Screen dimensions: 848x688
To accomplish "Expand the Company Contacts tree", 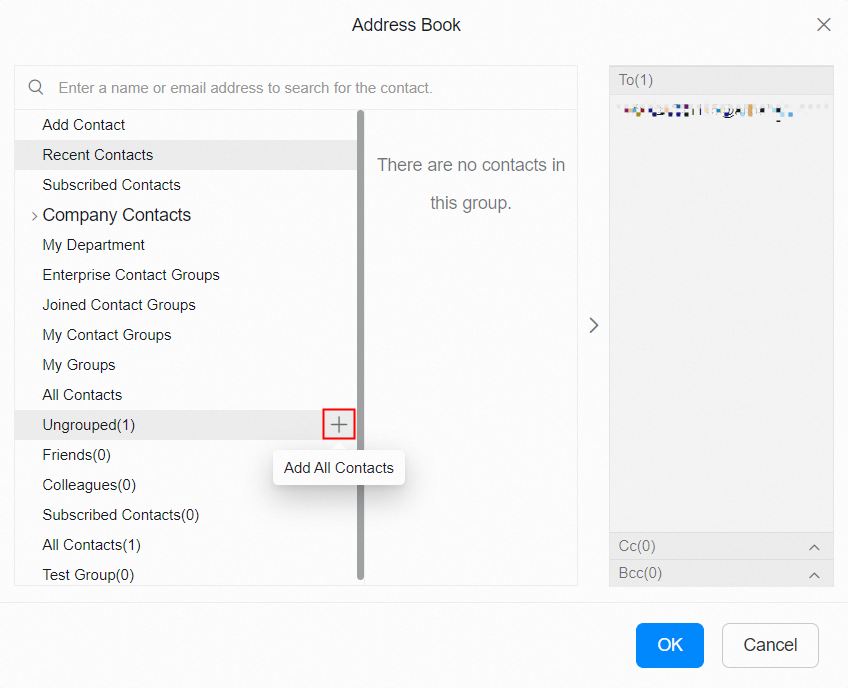I will tap(35, 216).
